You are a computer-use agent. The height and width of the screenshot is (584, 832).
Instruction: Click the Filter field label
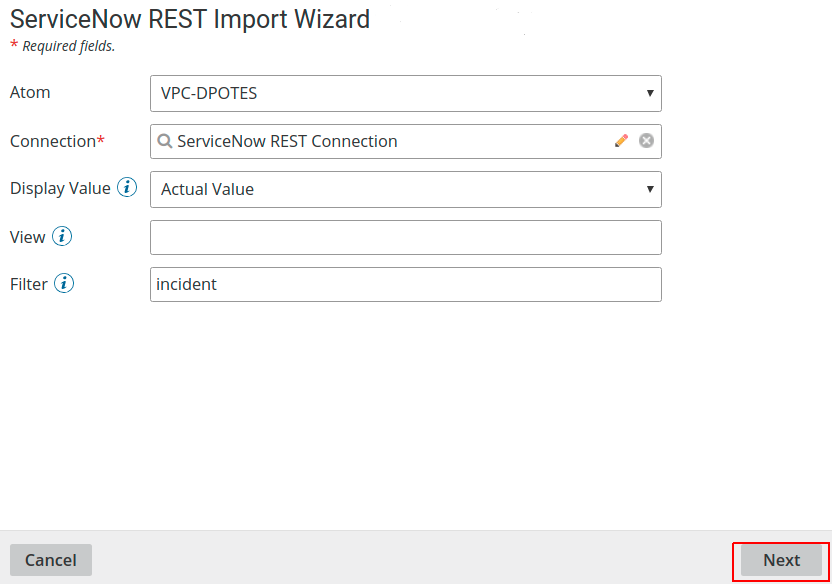pos(29,284)
